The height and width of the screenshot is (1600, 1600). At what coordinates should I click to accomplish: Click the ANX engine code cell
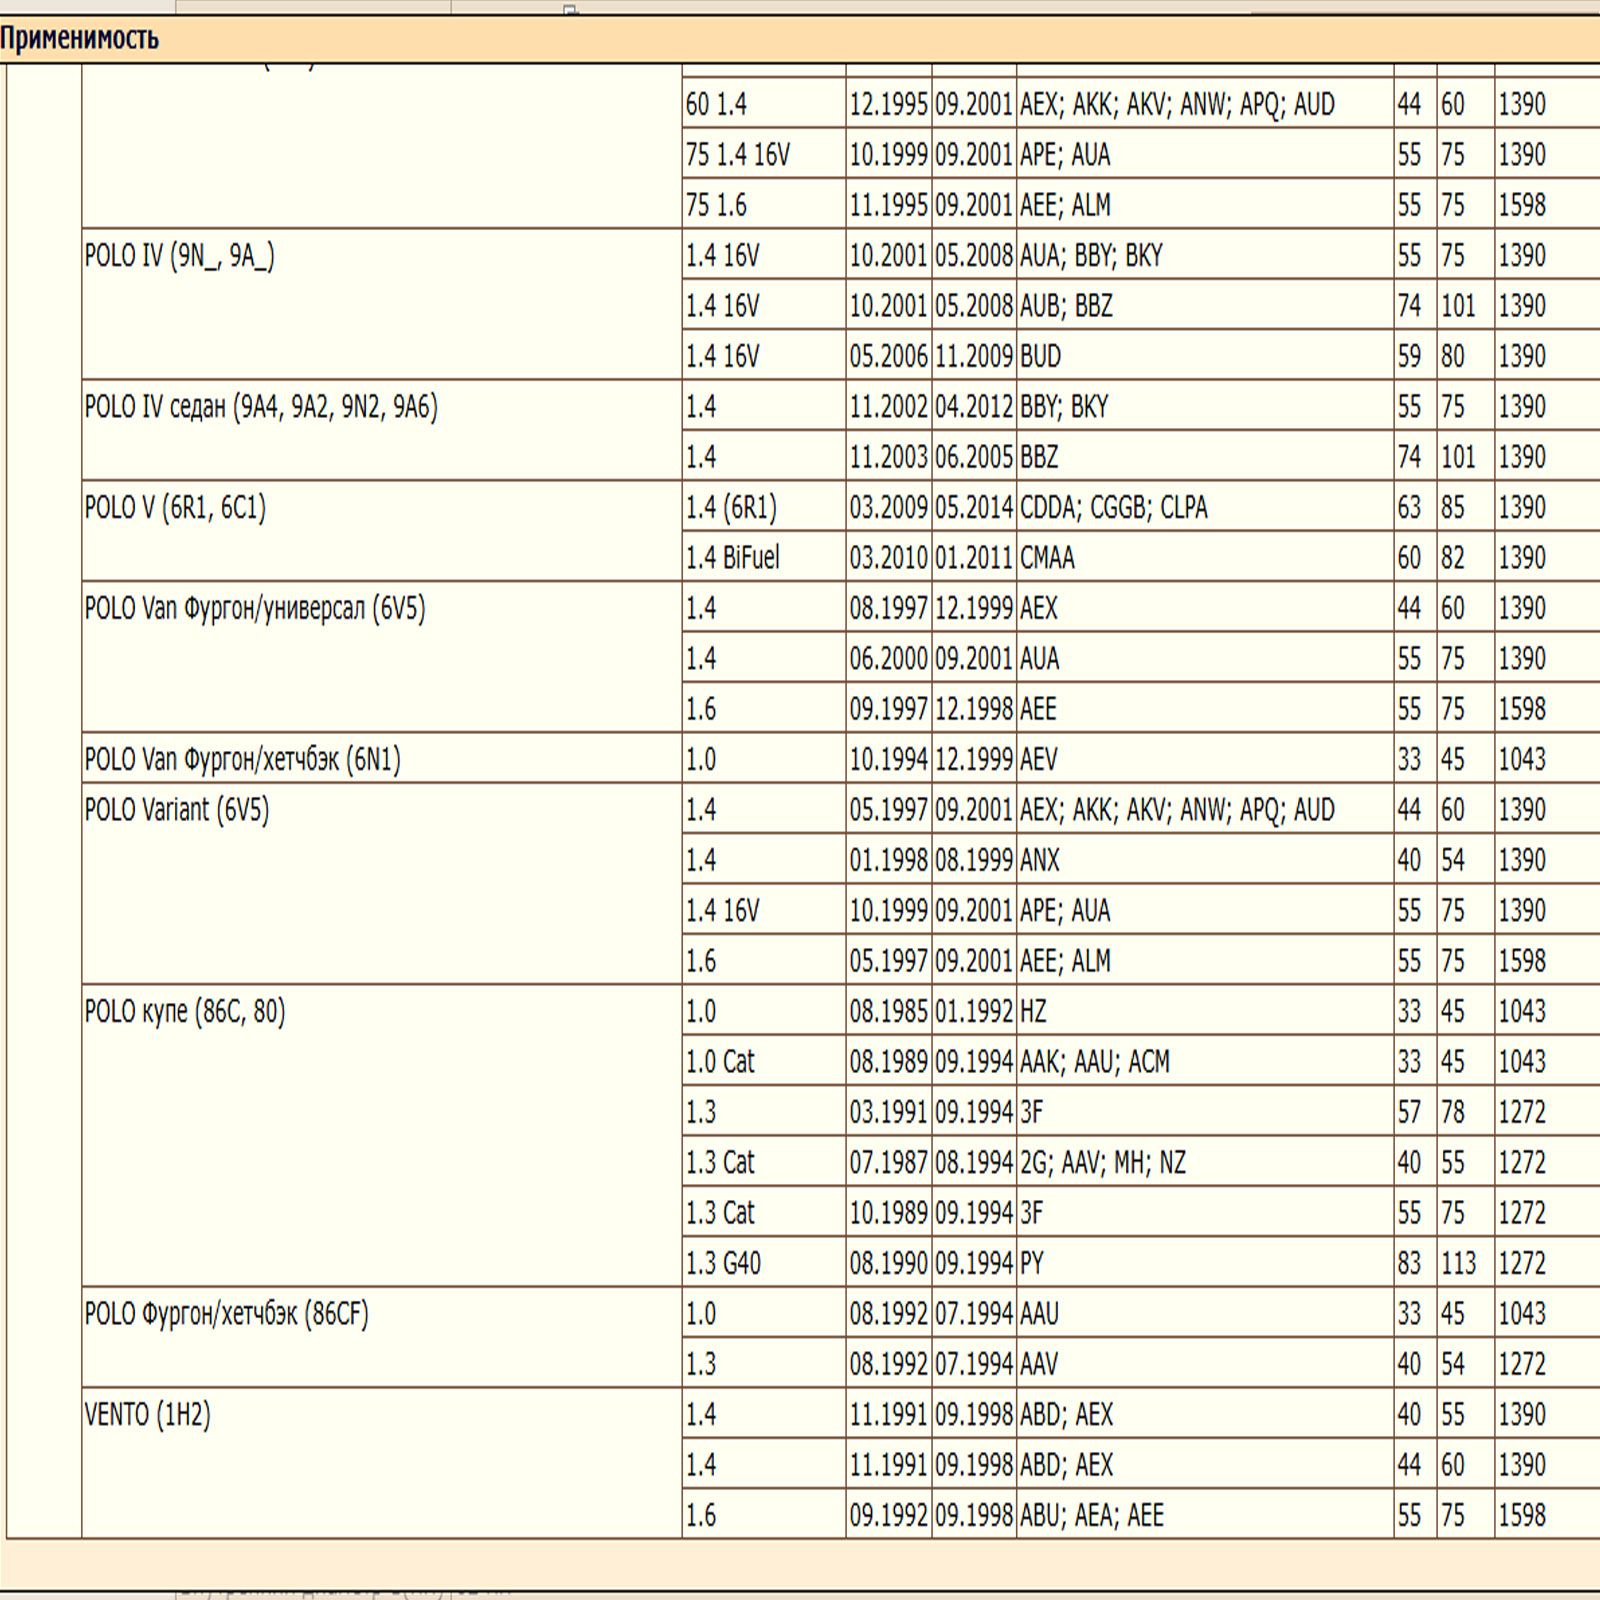[1039, 860]
